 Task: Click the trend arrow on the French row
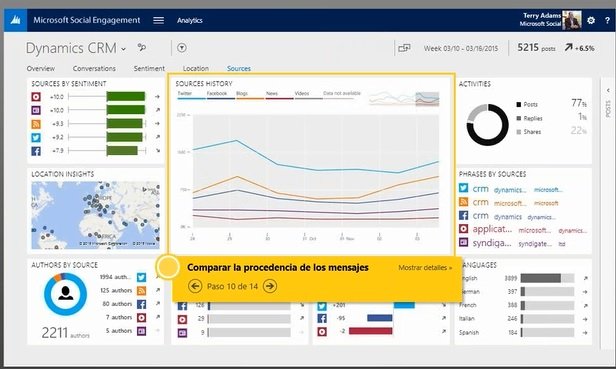585,305
